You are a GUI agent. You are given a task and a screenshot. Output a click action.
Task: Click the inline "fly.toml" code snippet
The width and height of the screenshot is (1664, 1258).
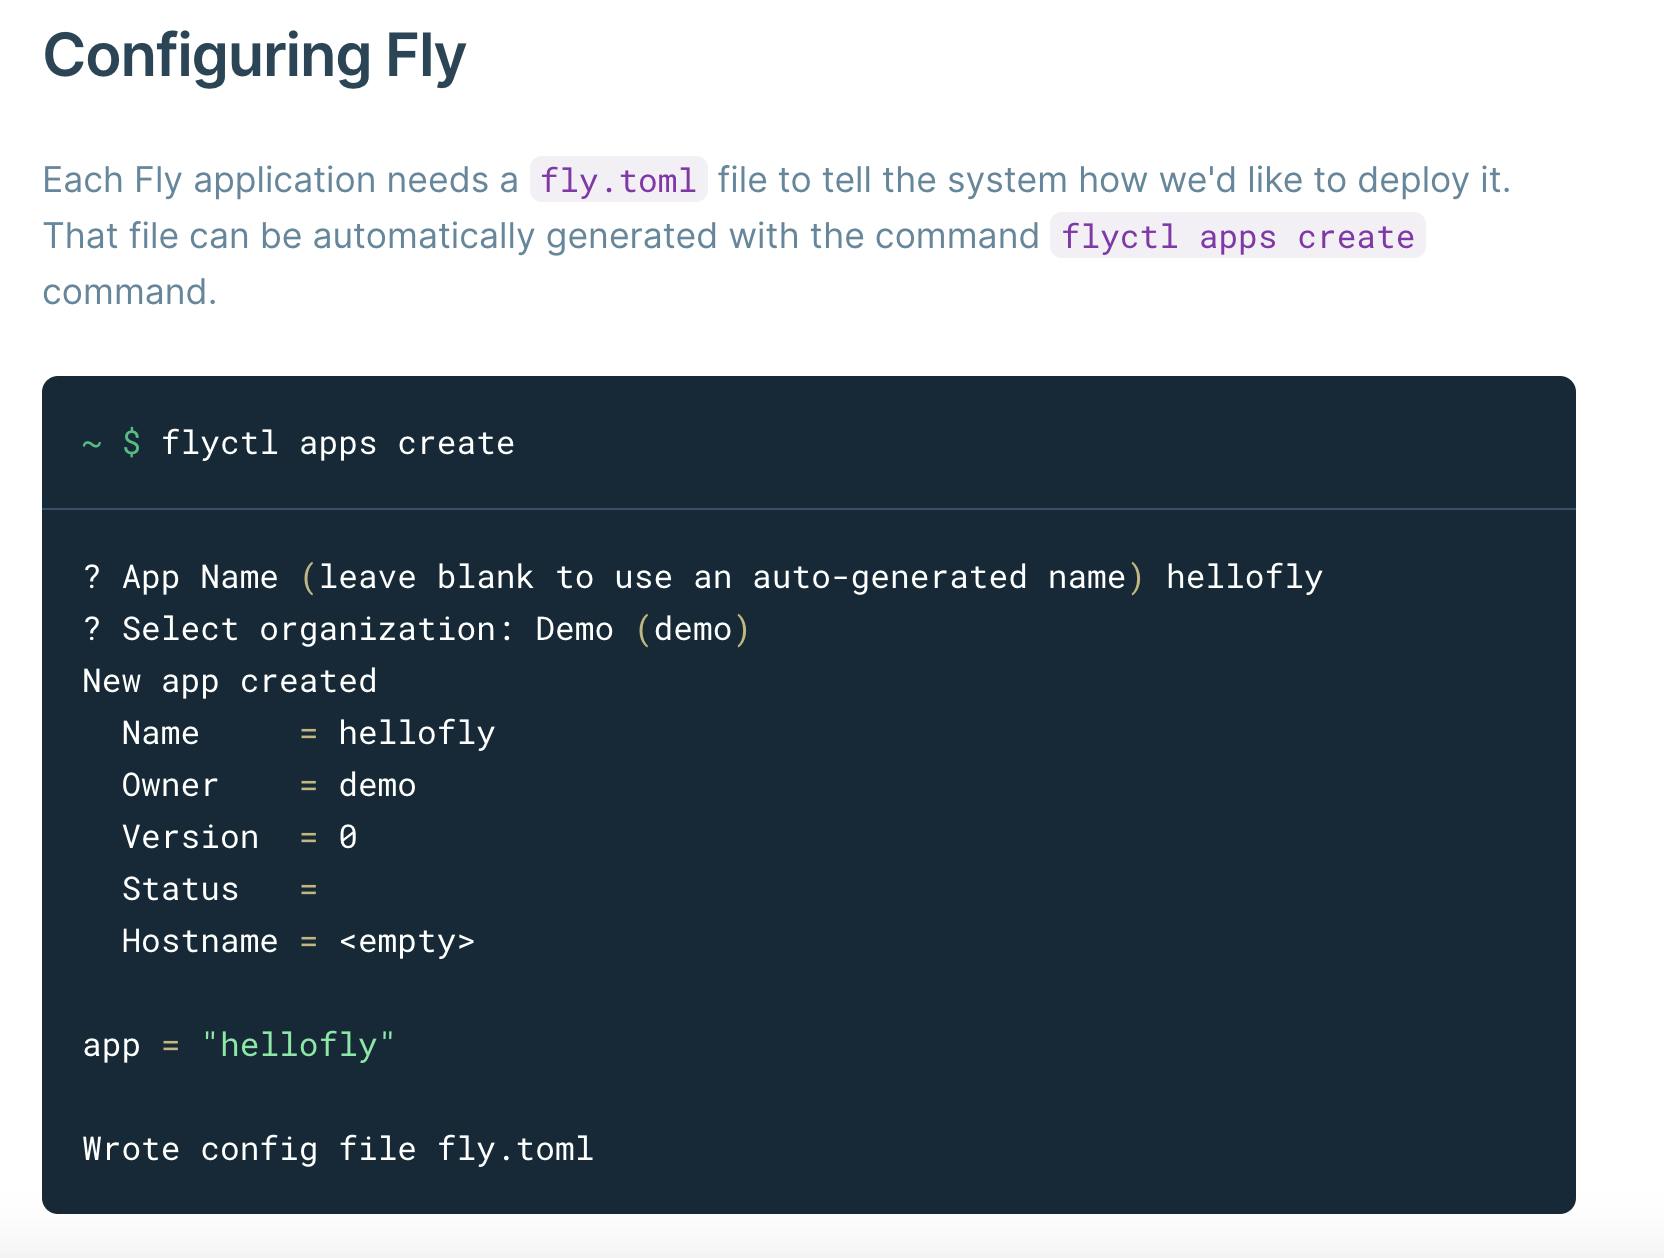coord(618,180)
